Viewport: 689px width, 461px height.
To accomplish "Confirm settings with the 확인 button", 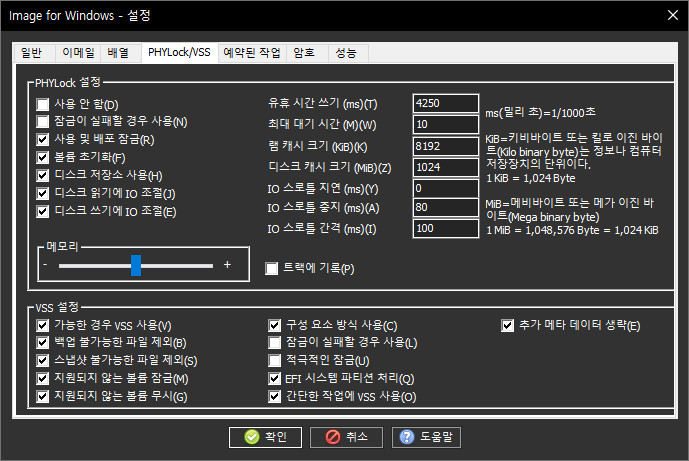I will click(265, 437).
